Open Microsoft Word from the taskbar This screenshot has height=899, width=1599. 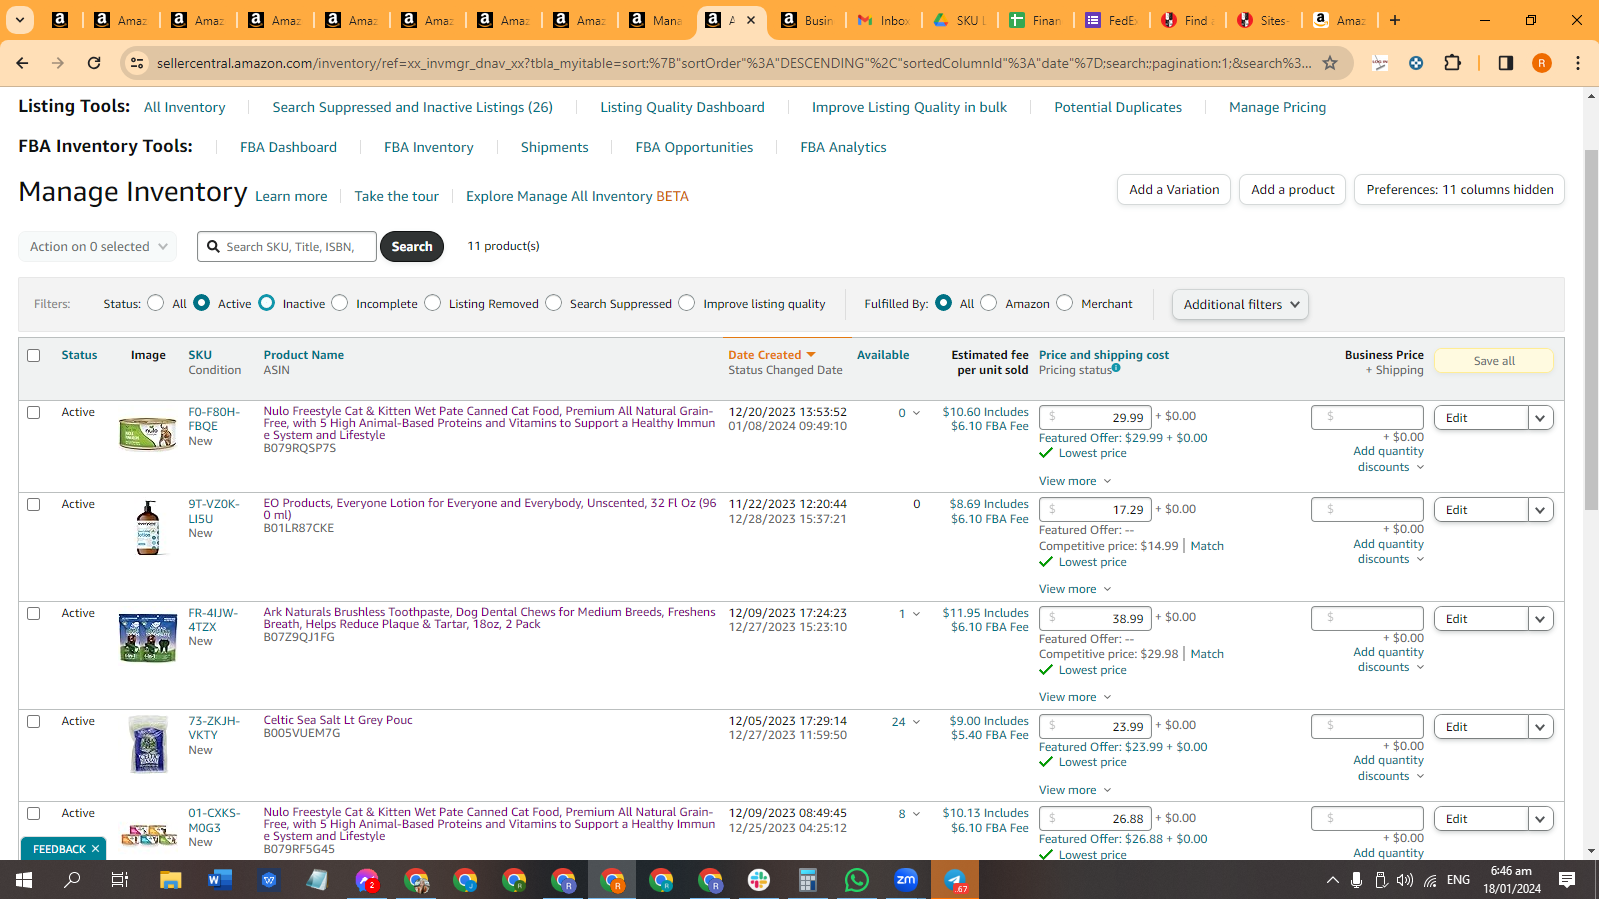(x=220, y=880)
